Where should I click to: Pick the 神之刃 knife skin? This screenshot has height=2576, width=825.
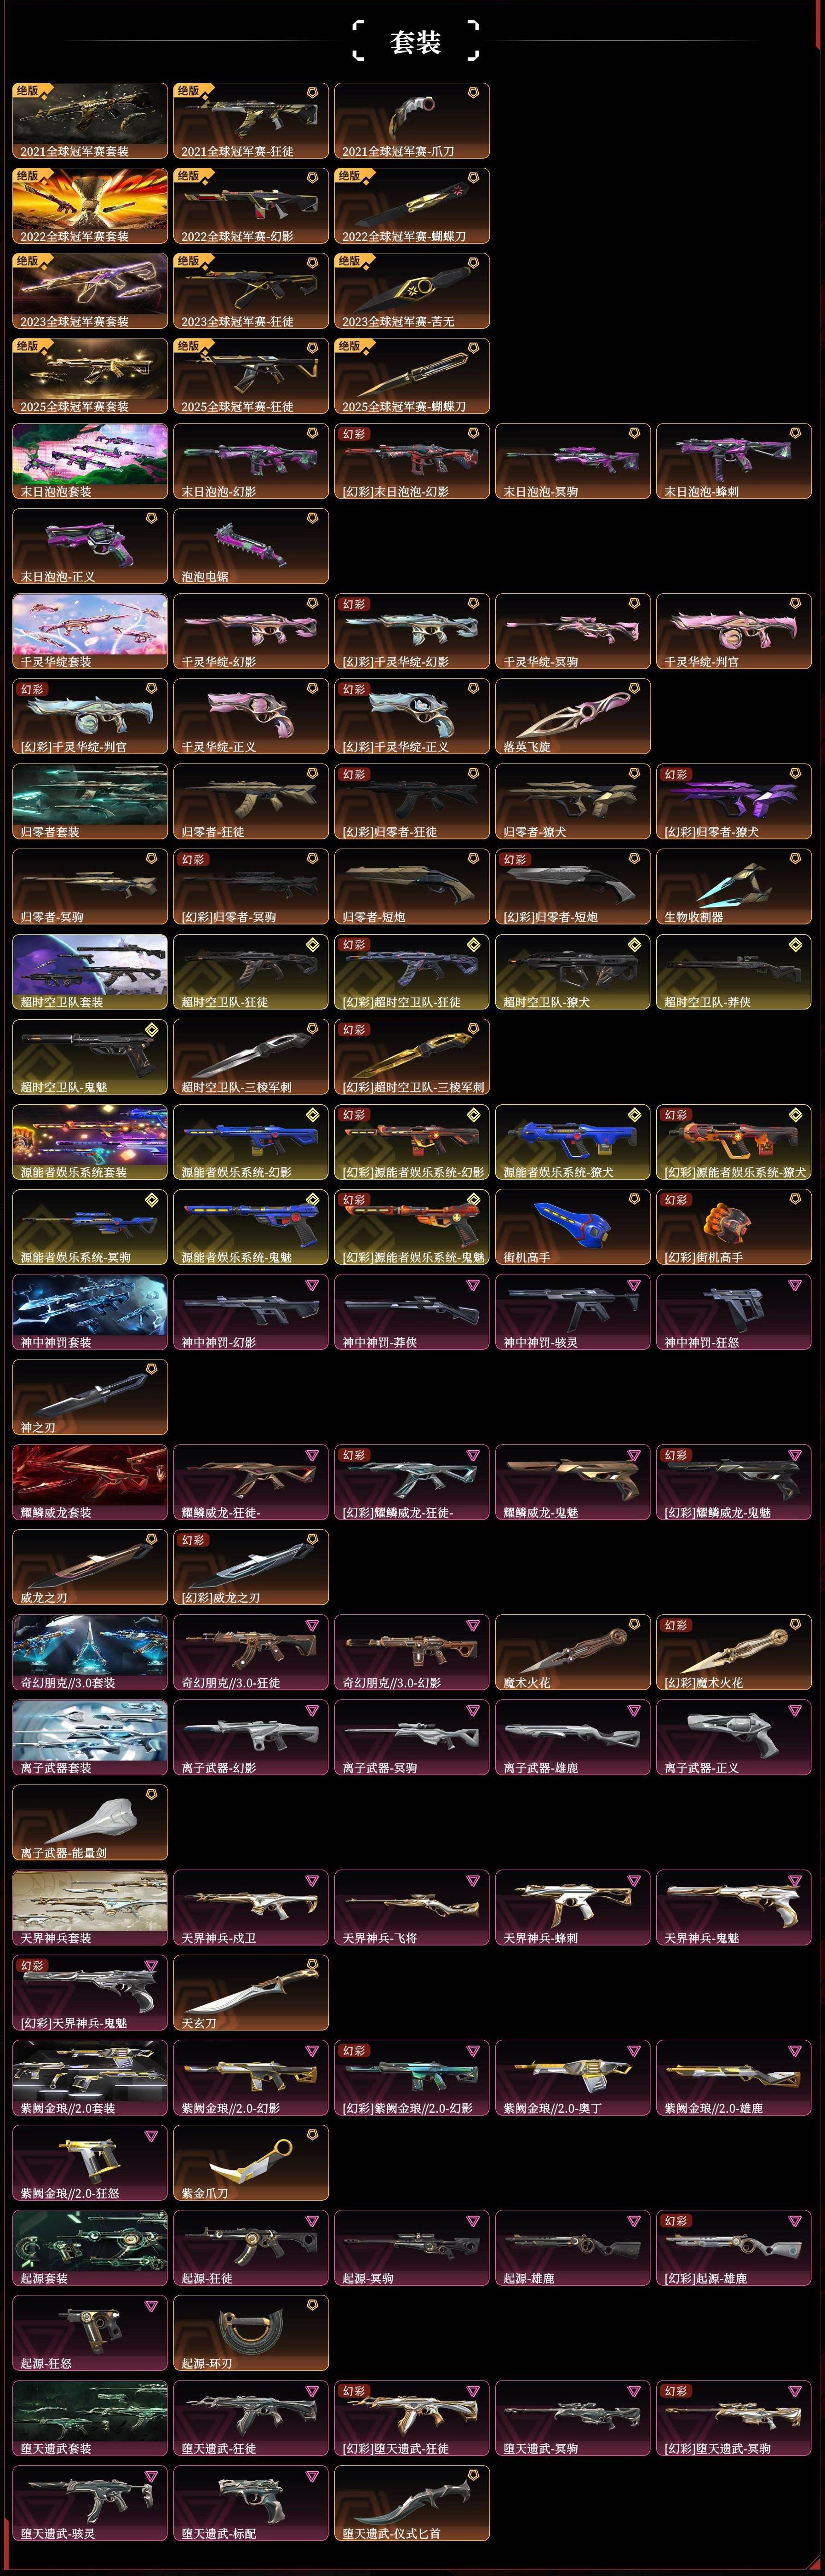[x=90, y=1397]
